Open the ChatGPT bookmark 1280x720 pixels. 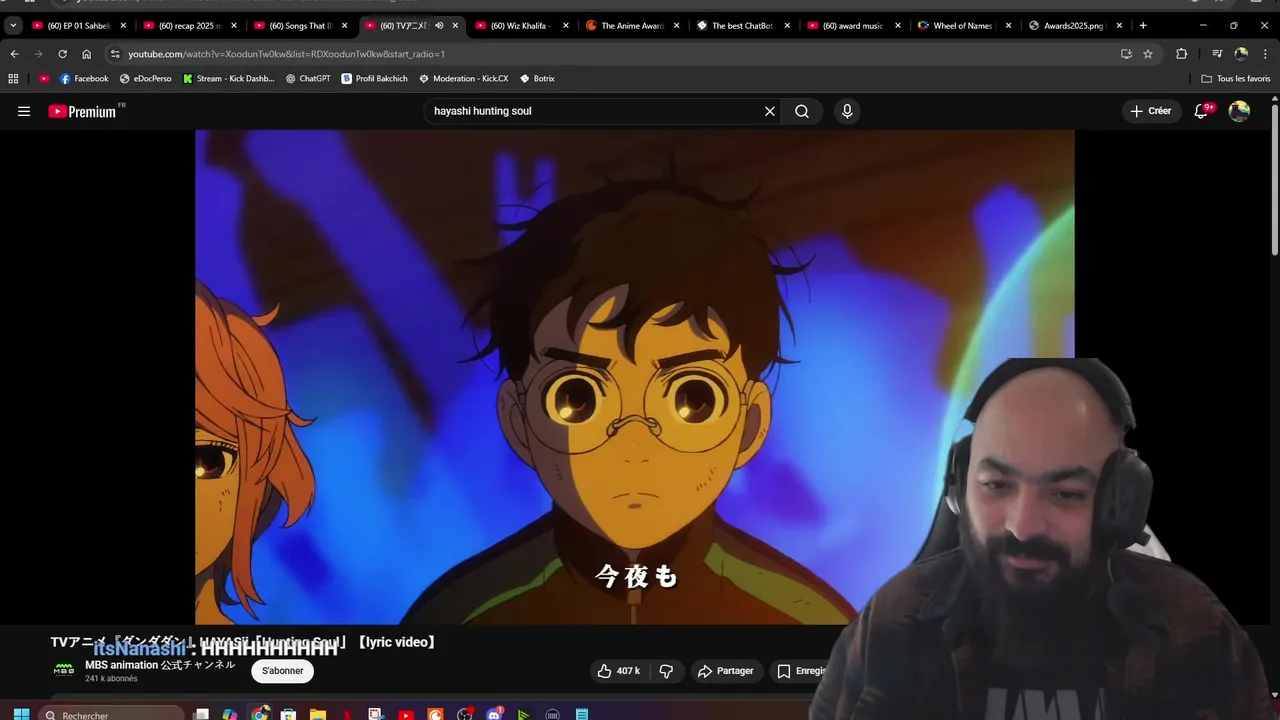coord(308,78)
